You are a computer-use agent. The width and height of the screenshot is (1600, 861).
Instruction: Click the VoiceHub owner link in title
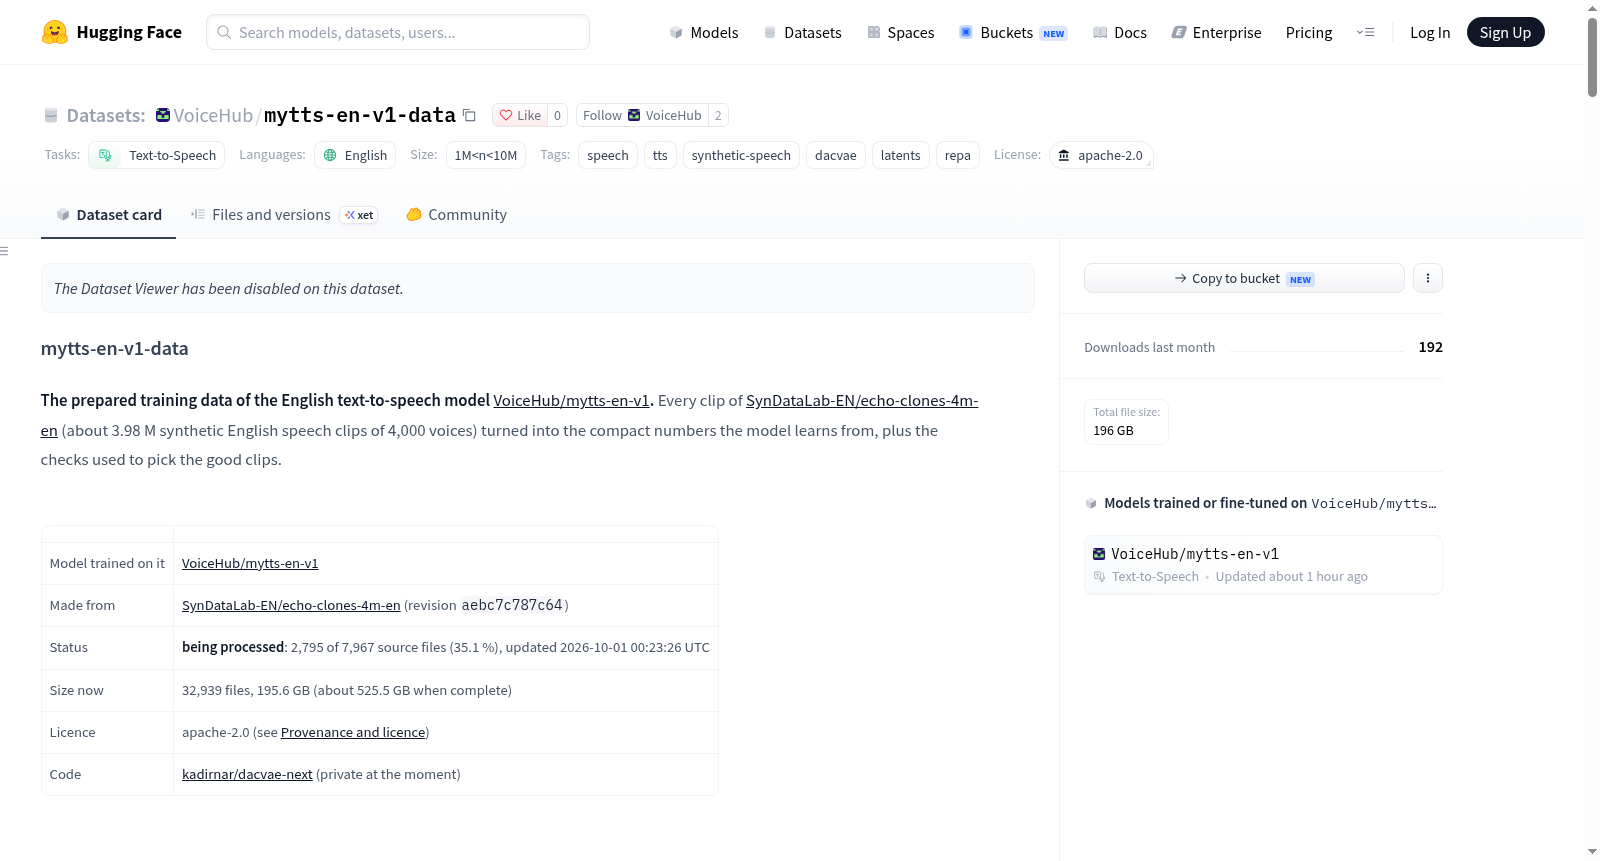(213, 115)
